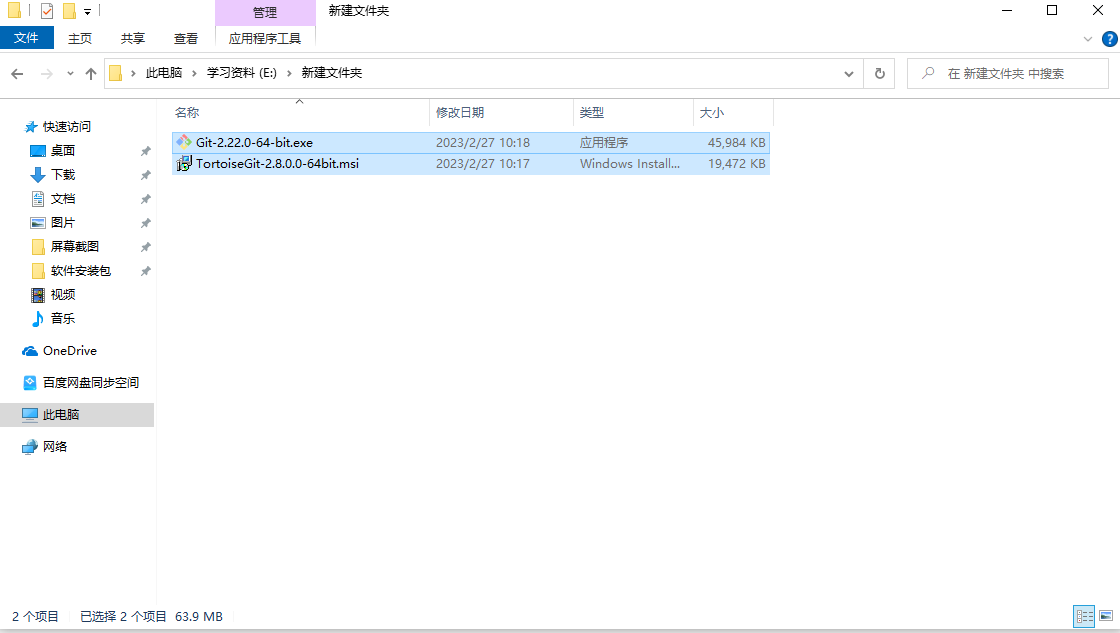Select TortoiseGit-2.8.0.0-64bit.msi file
1120x633 pixels.
point(471,164)
